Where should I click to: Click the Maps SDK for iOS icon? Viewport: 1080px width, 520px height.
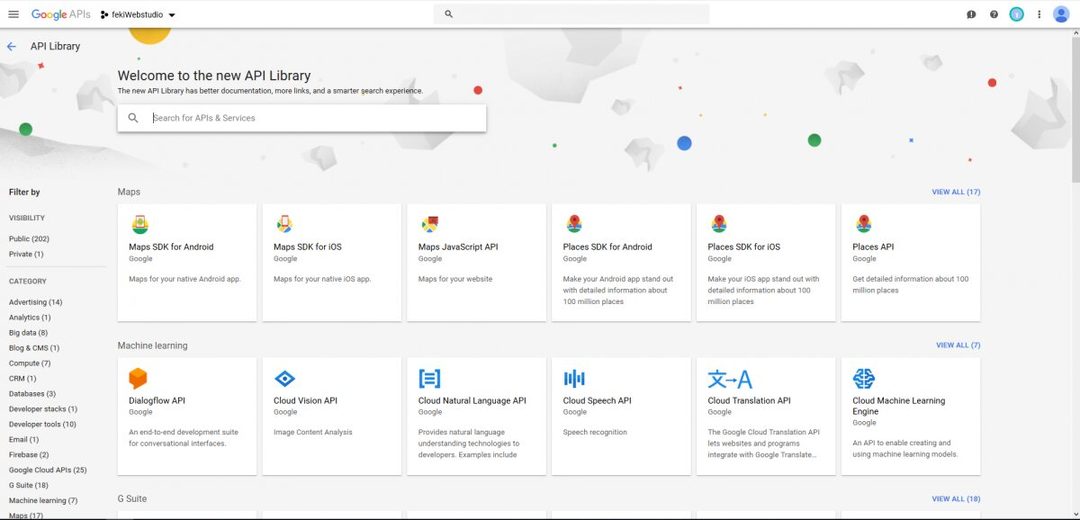click(284, 225)
